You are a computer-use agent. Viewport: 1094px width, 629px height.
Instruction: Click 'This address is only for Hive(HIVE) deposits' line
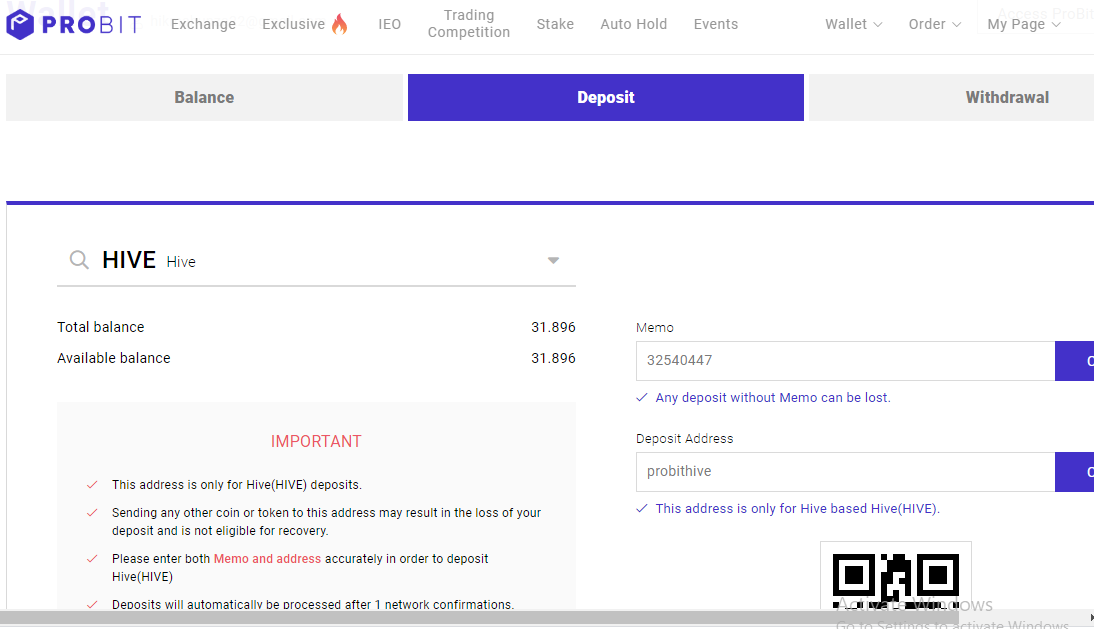click(237, 485)
